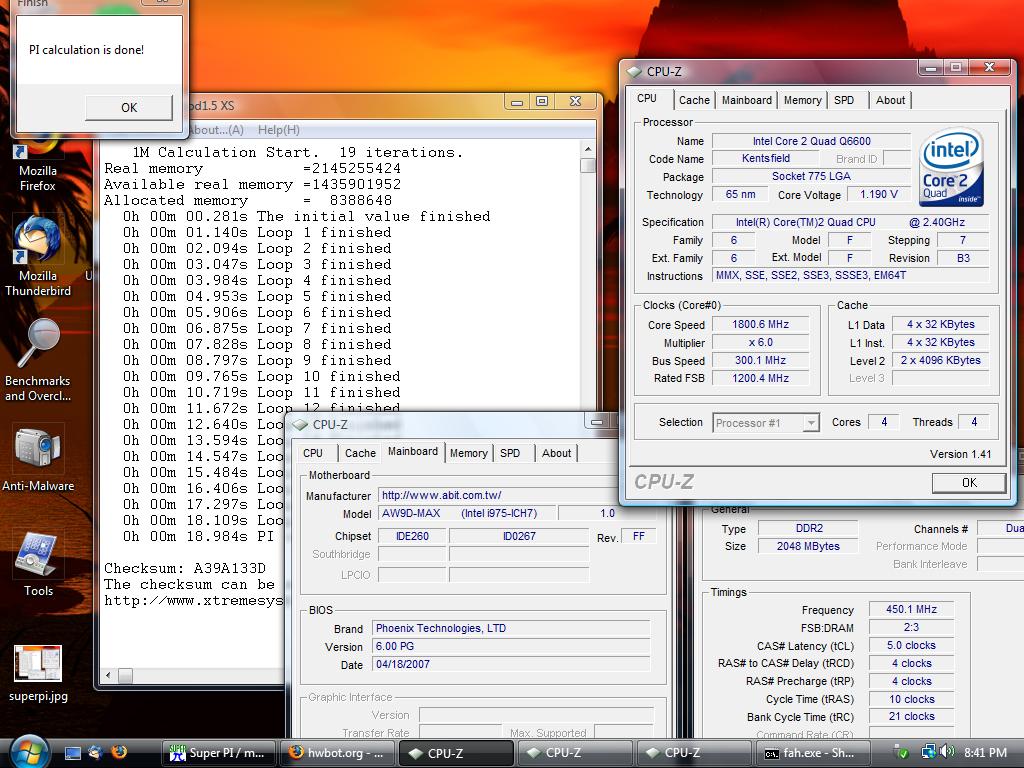1024x768 pixels.
Task: Click the 2:3 FSB:DRAM ratio value
Action: (911, 628)
